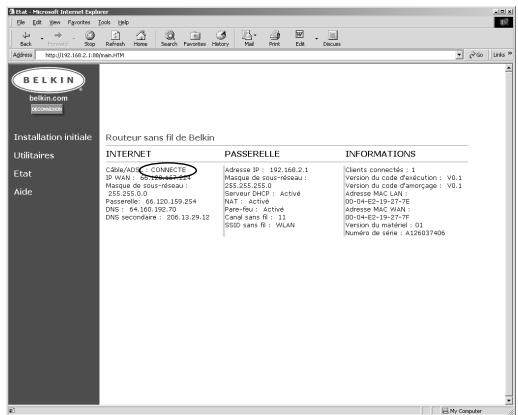The height and width of the screenshot is (415, 518).
Task: Click the Forward toolbar icon
Action: [58, 39]
